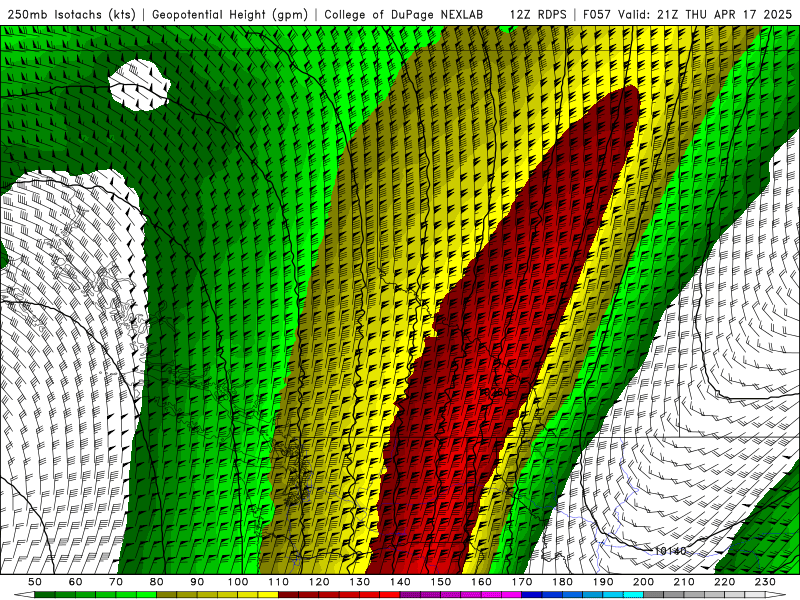800x600 pixels.
Task: Click the 230 kts legend label
Action: point(765,582)
